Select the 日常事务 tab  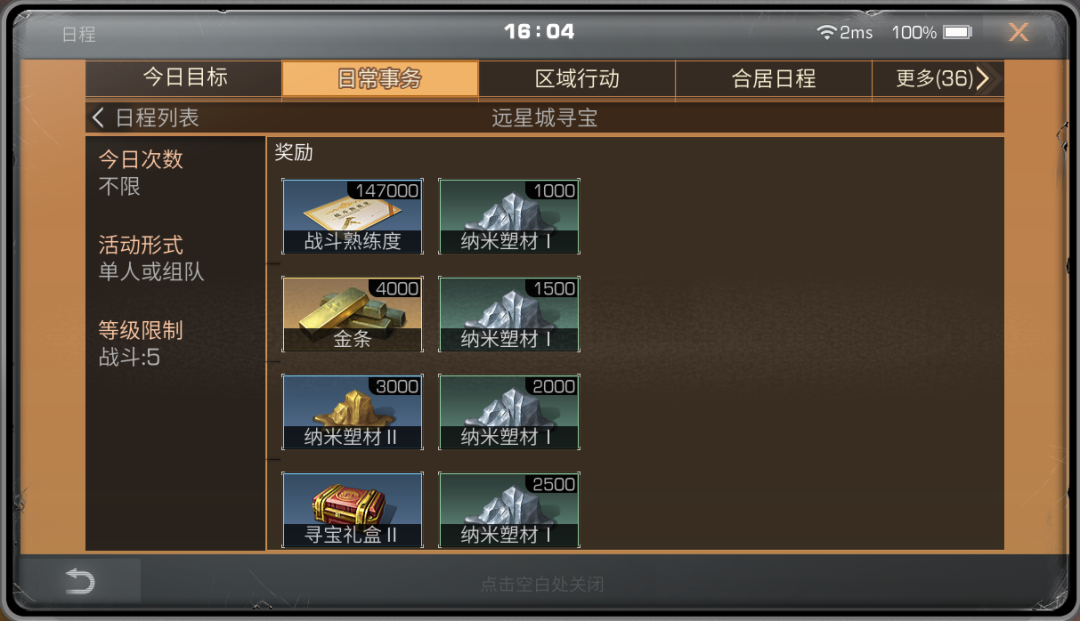click(x=380, y=79)
